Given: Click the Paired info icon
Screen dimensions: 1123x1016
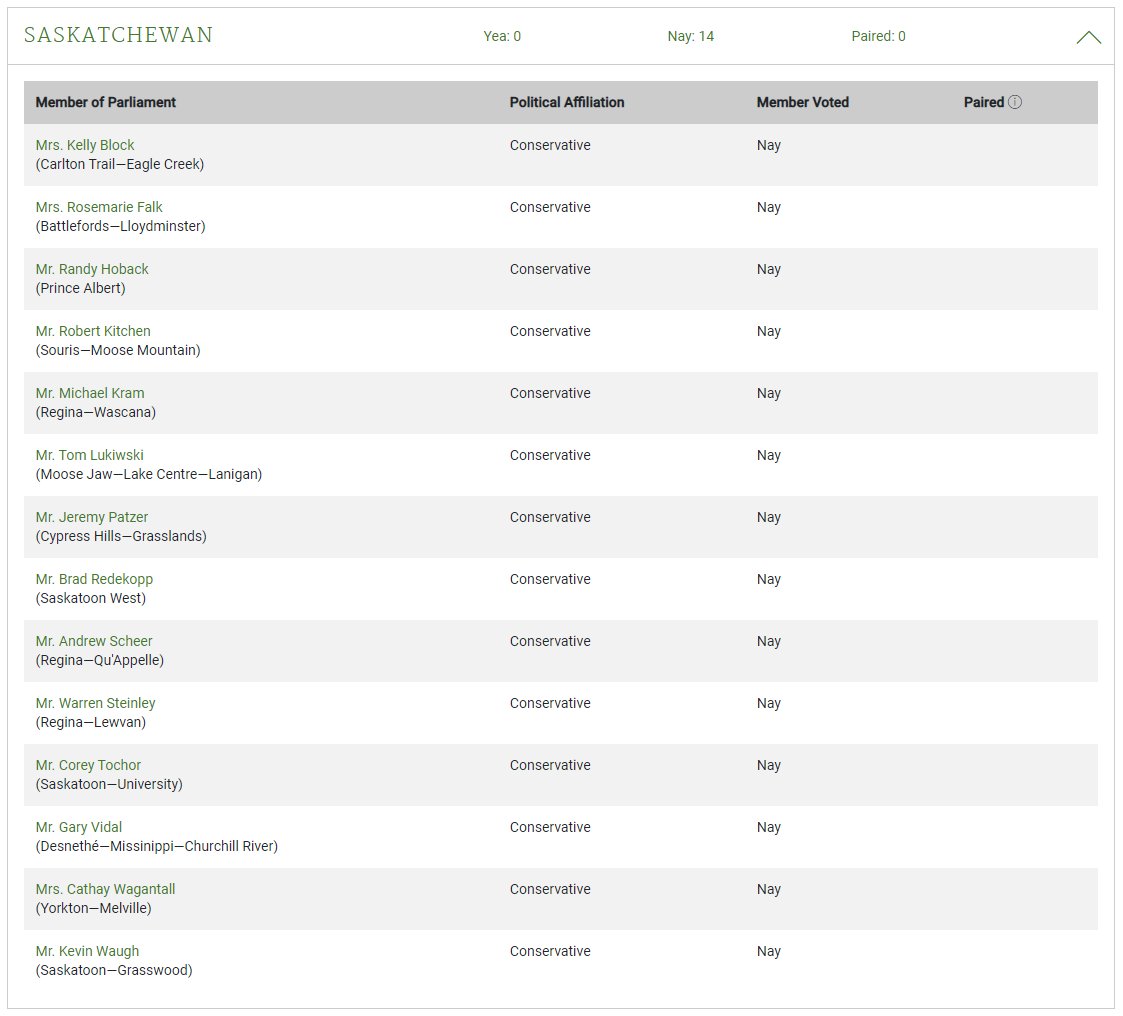Looking at the screenshot, I should pos(1015,102).
